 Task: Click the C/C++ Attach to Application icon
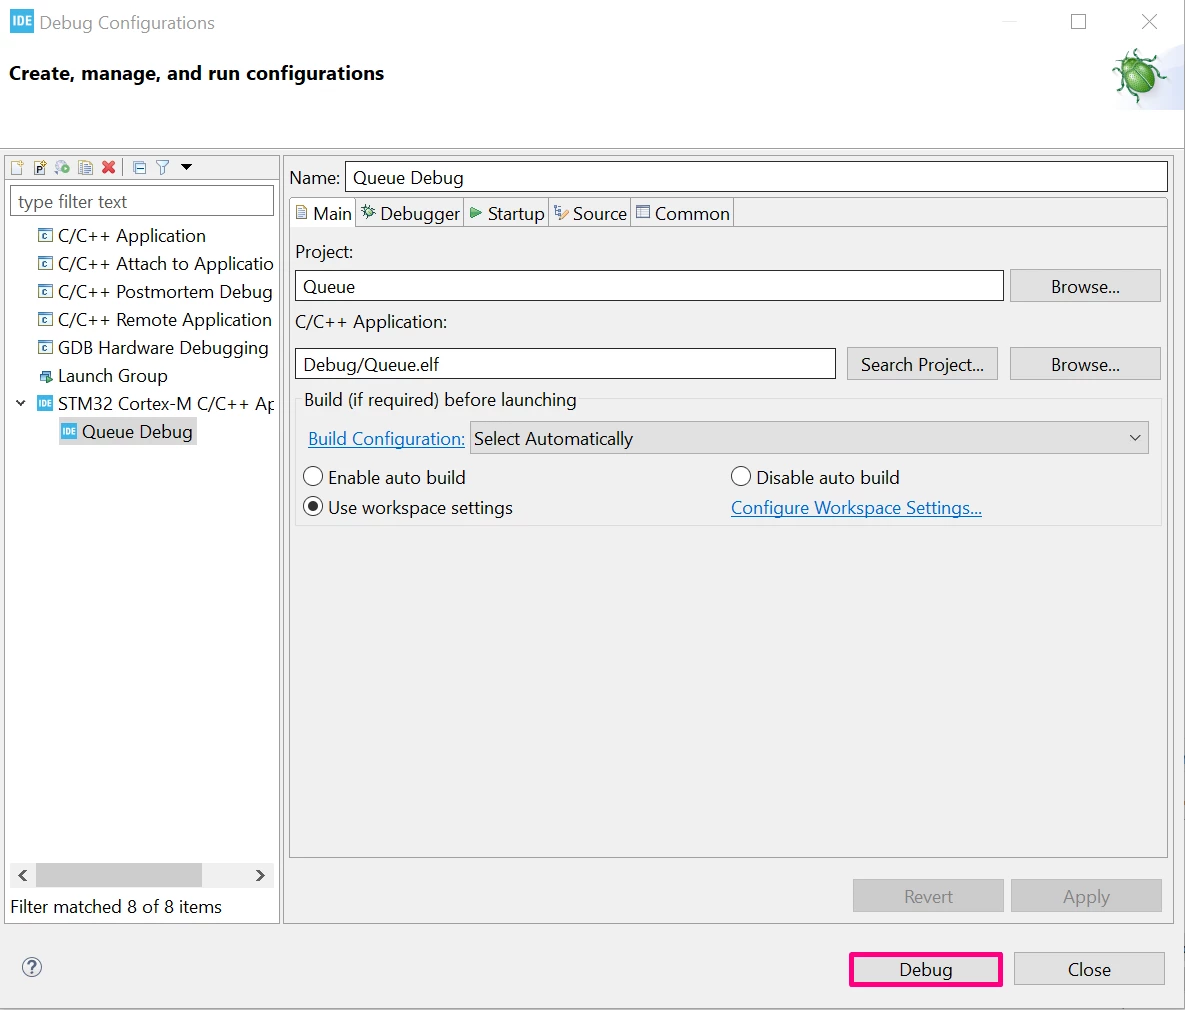click(45, 263)
